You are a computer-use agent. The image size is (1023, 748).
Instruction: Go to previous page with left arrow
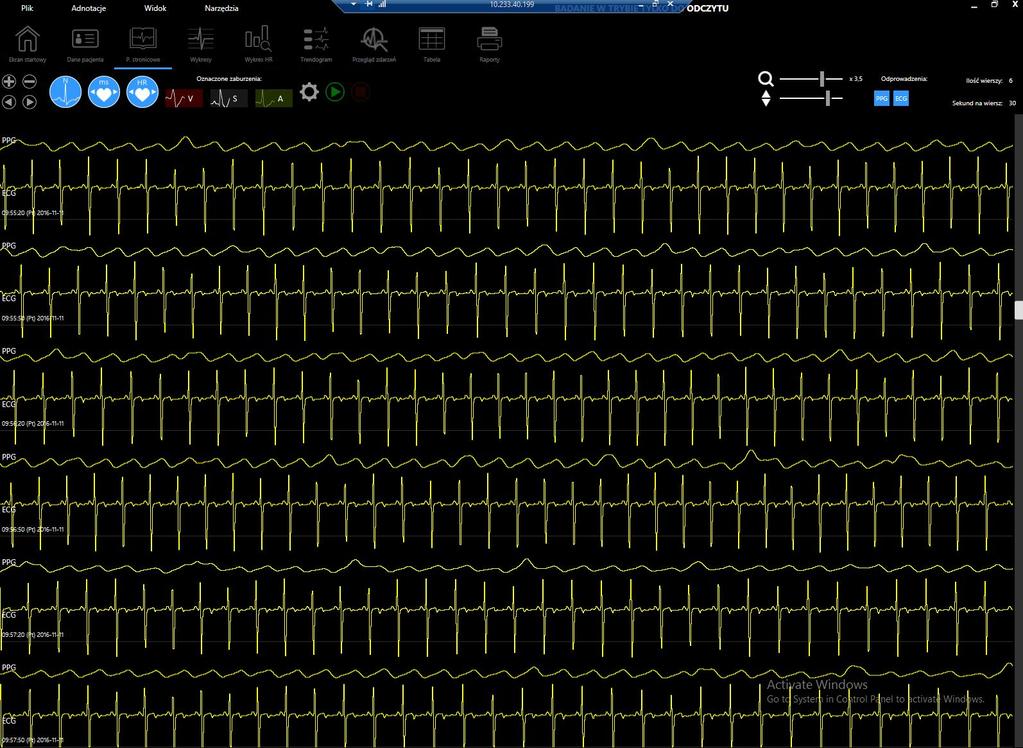(9, 102)
